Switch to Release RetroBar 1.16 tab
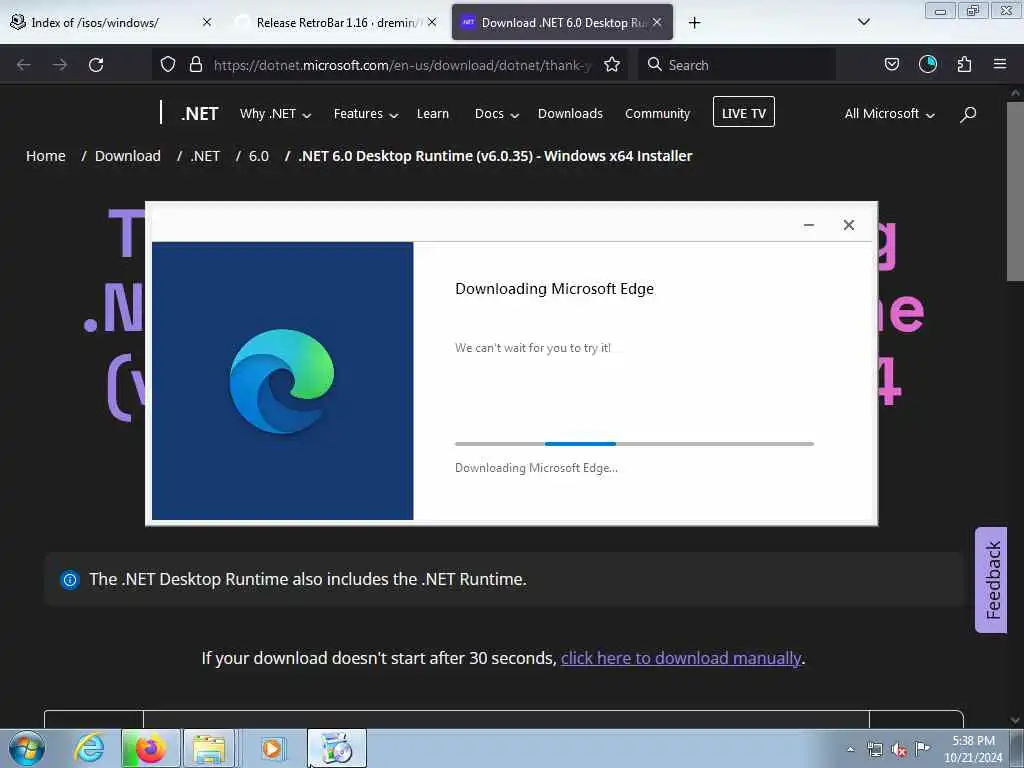The height and width of the screenshot is (768, 1024). point(336,22)
